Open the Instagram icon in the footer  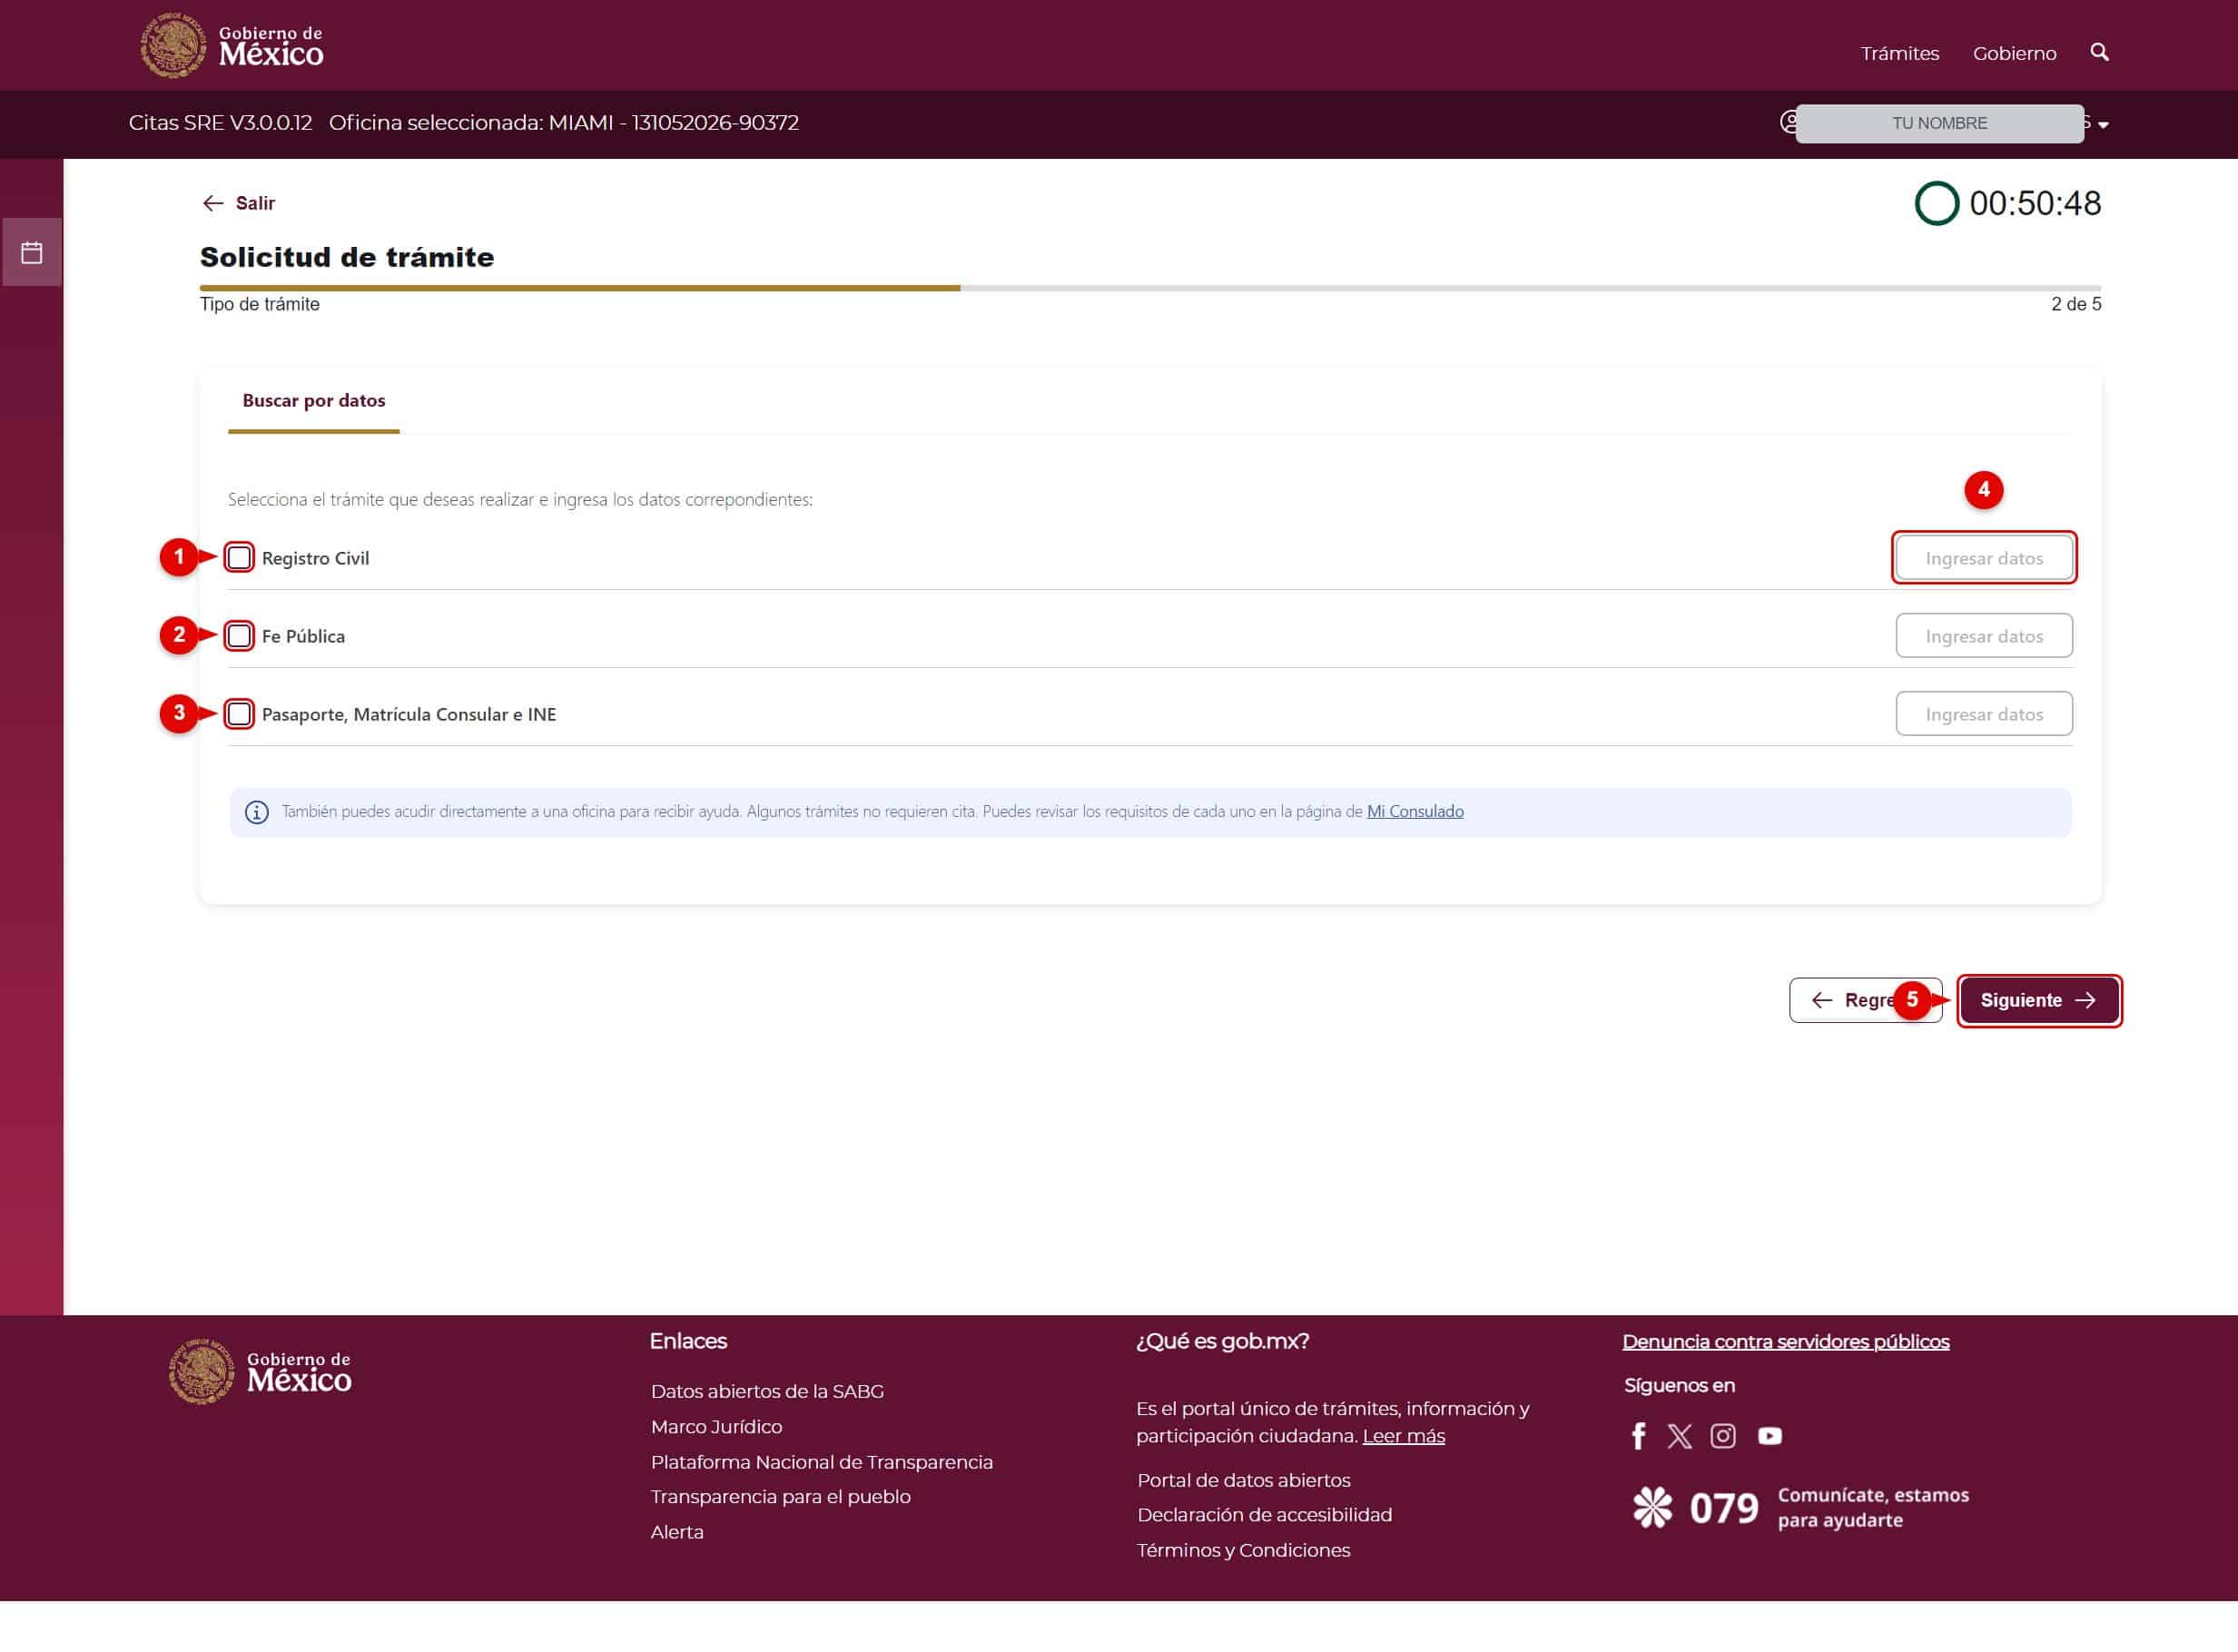(x=1723, y=1436)
